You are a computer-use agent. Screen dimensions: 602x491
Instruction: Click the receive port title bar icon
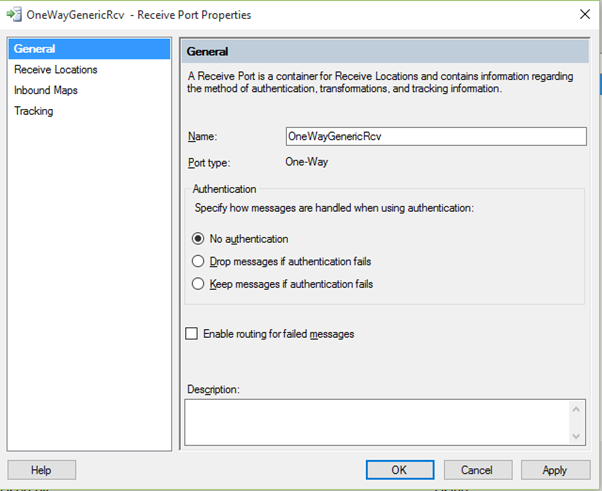14,15
